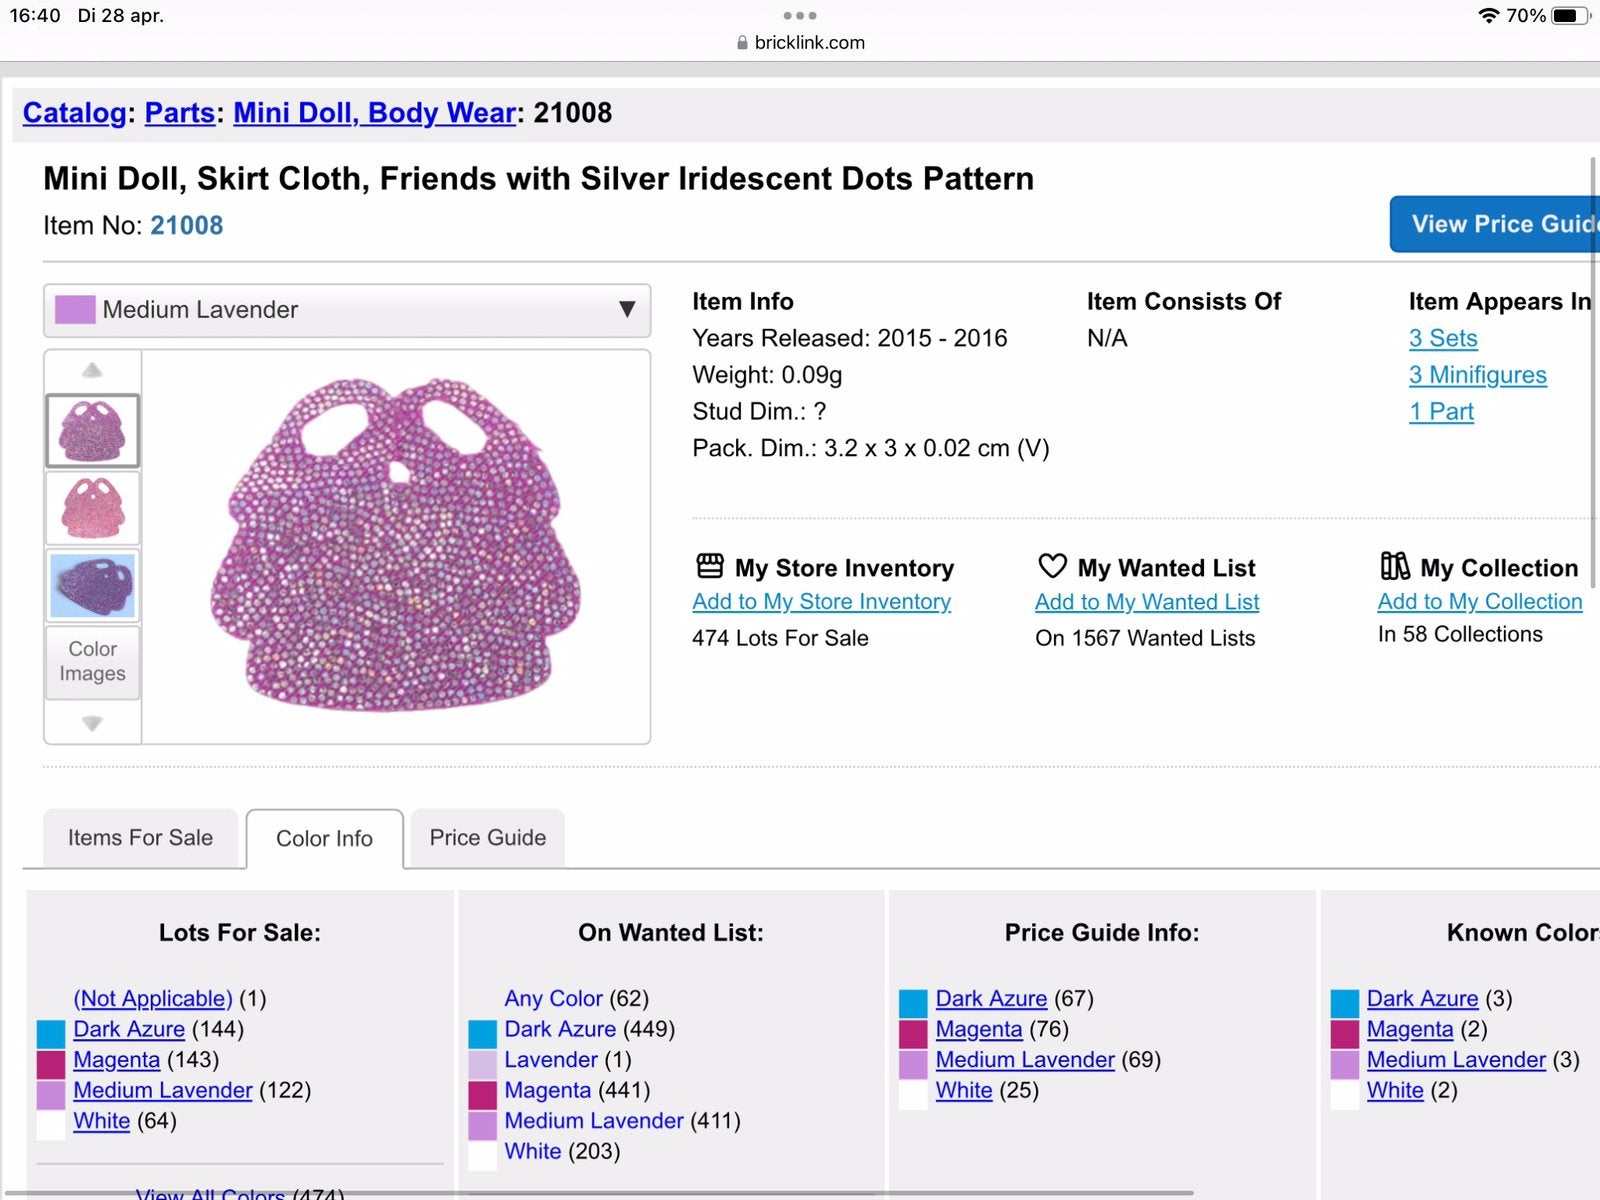Click the My Store Inventory shop icon

(710, 566)
